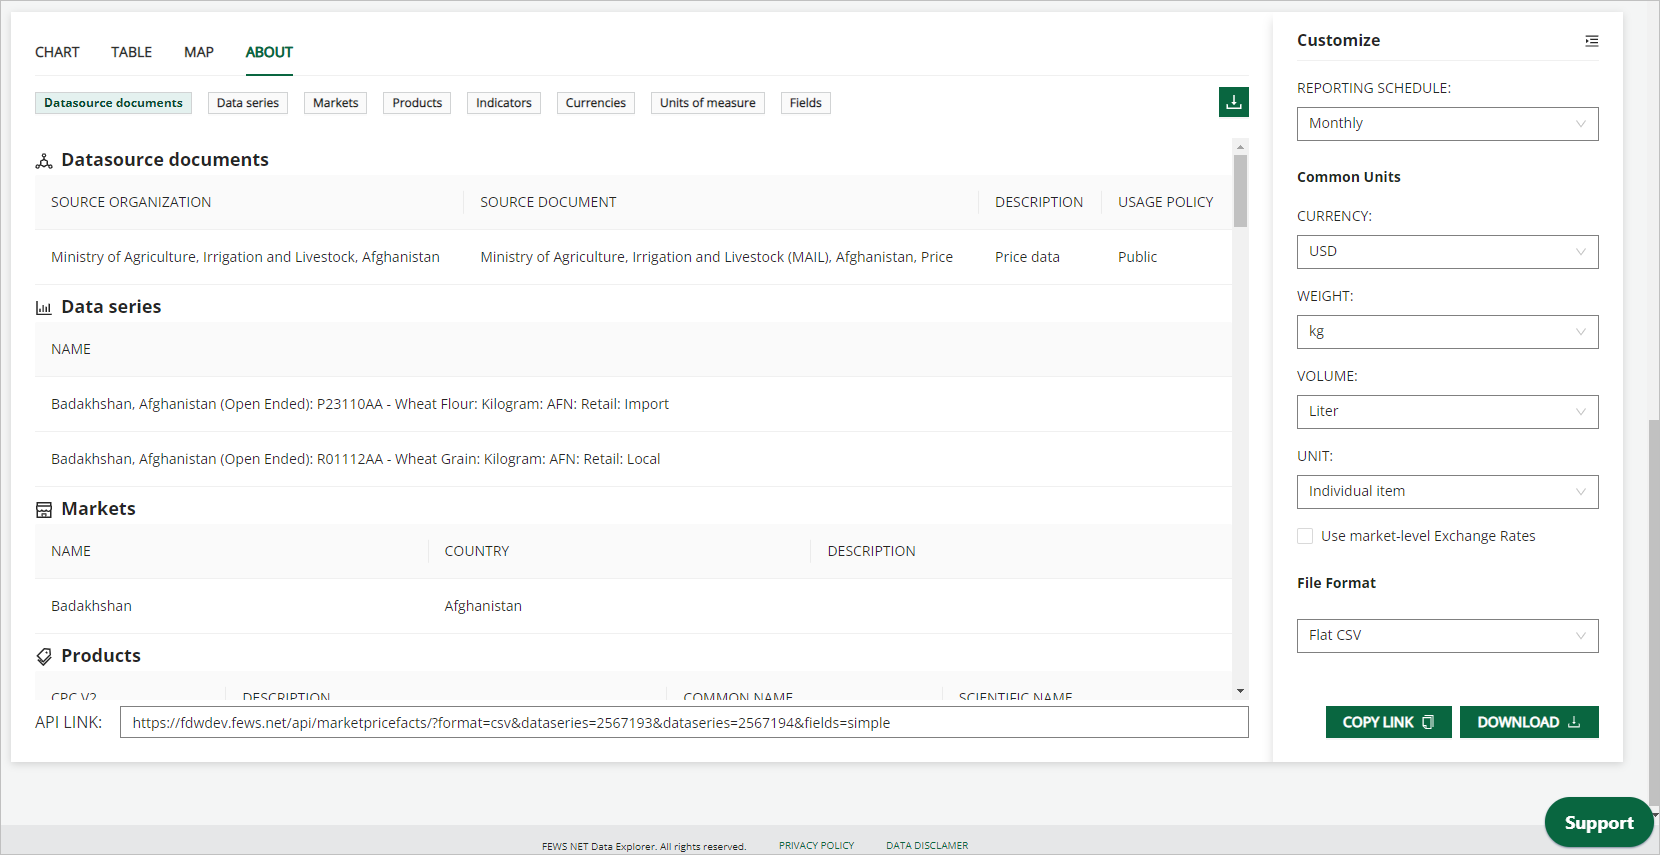Jump to the Units of measure section

pyautogui.click(x=707, y=103)
